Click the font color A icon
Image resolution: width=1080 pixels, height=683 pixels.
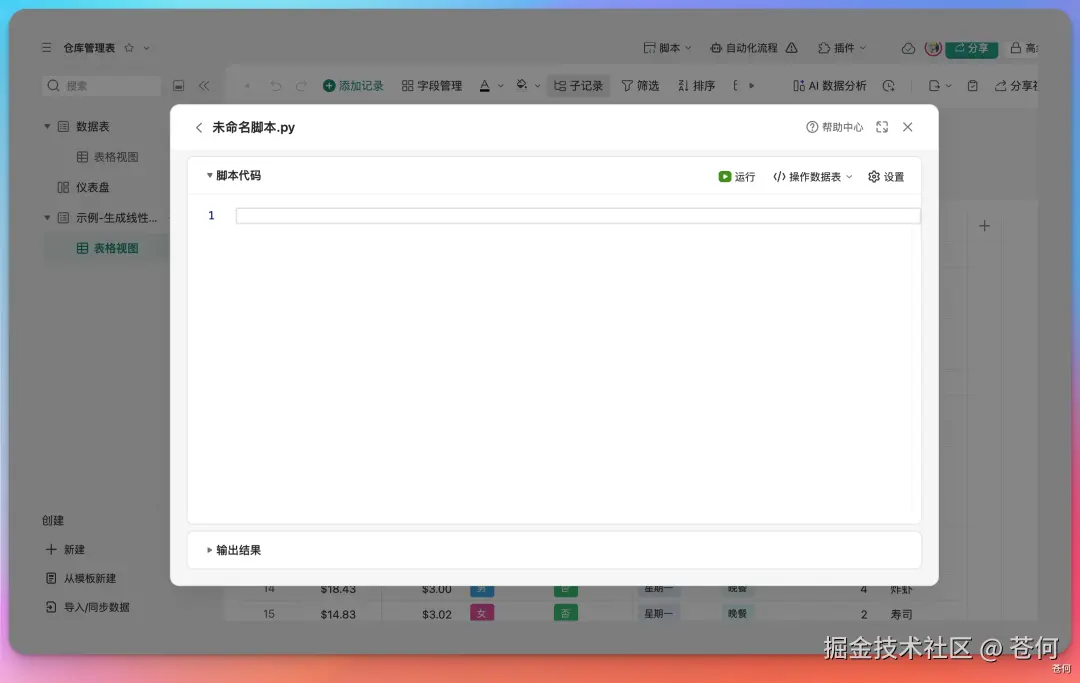click(x=485, y=85)
